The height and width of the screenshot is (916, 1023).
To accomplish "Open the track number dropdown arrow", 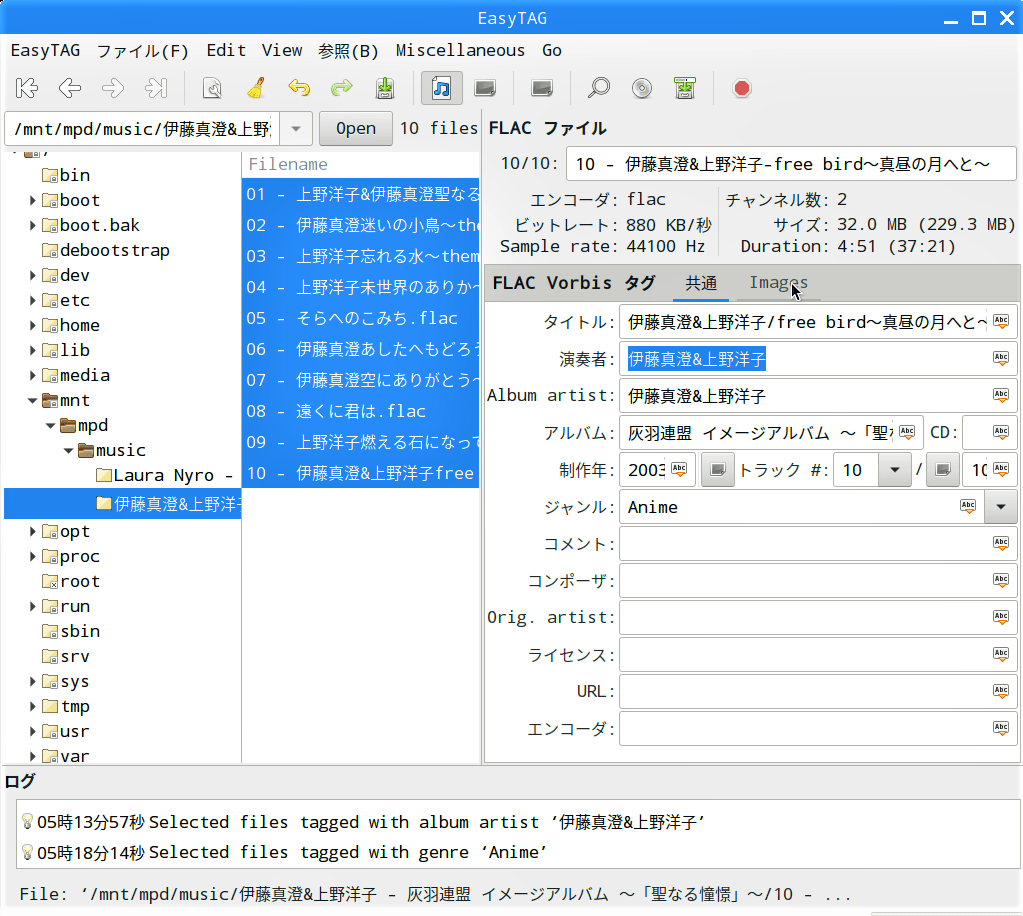I will pyautogui.click(x=894, y=470).
